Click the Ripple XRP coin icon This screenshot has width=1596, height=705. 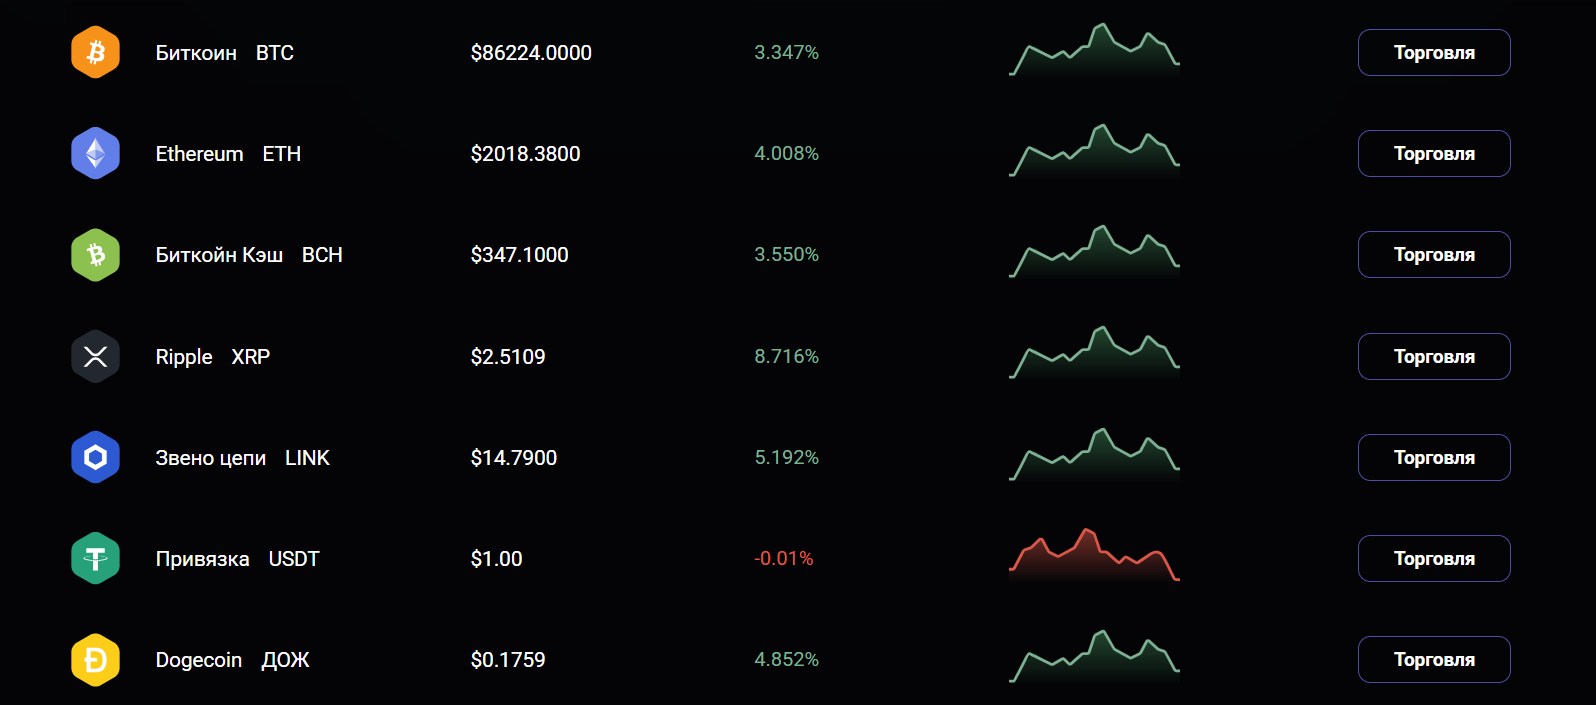tap(95, 356)
